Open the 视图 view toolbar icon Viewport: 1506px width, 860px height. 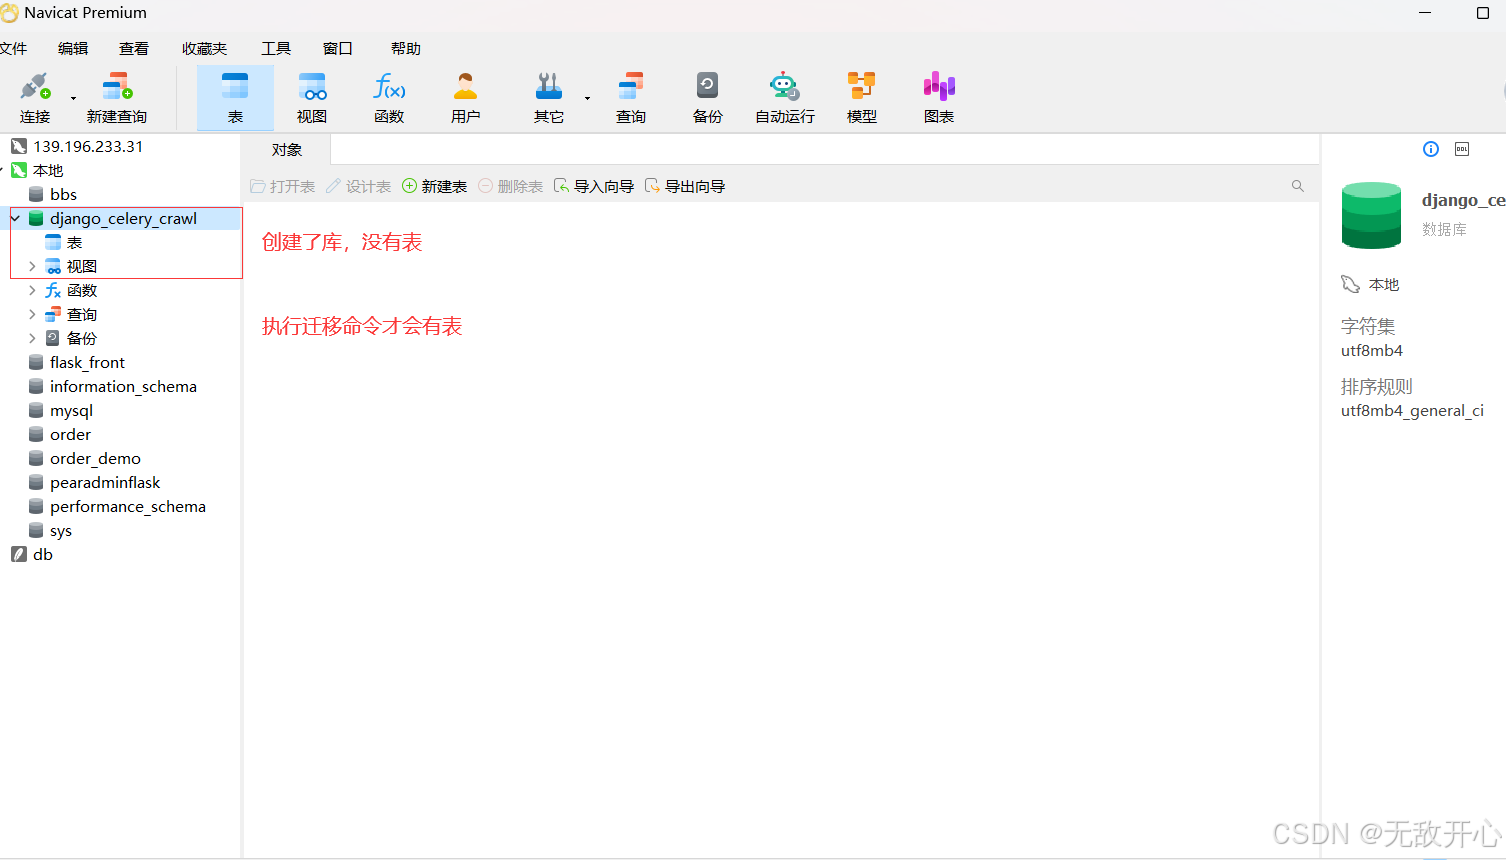(x=312, y=98)
